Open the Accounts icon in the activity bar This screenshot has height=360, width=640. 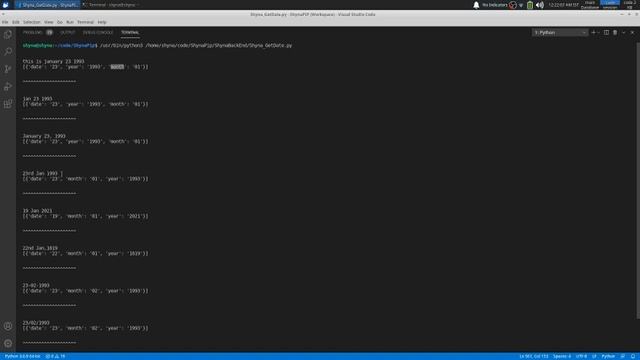tap(8, 326)
